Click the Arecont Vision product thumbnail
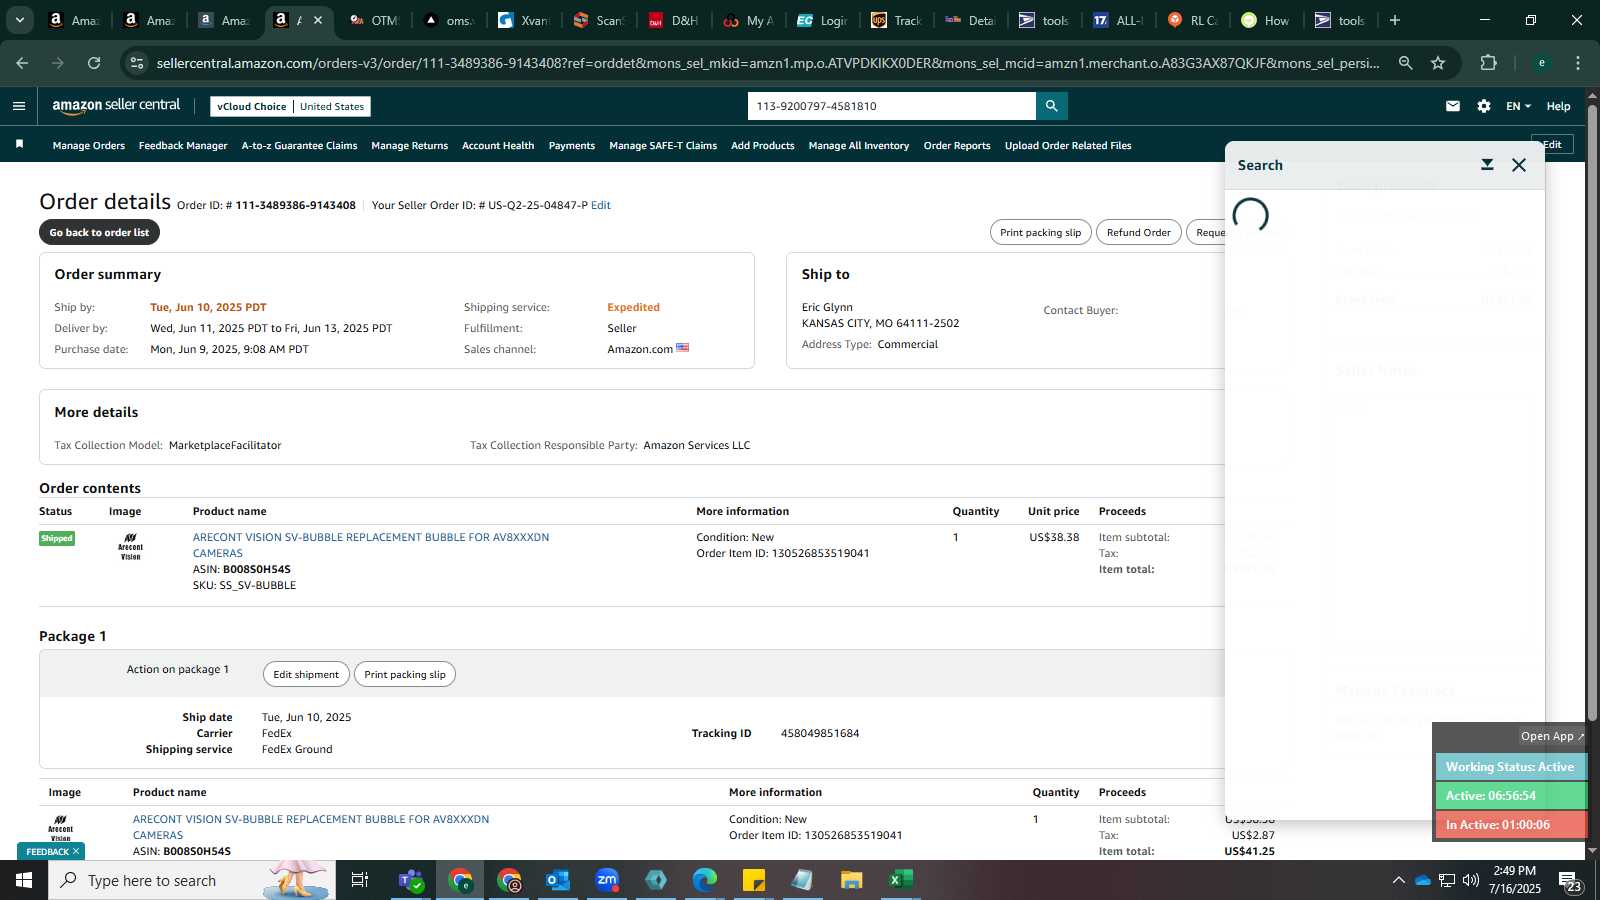The width and height of the screenshot is (1600, 900). tap(131, 547)
